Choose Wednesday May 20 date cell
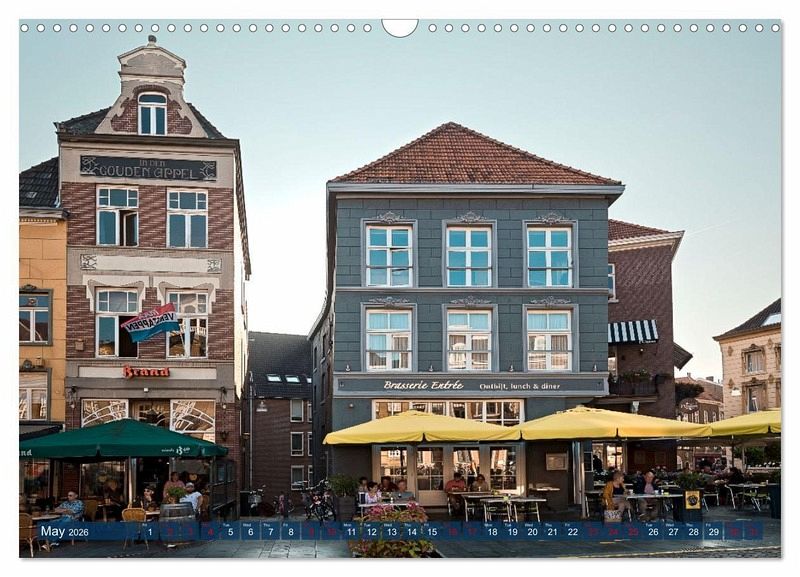Screen dimensions: 800x577 tap(533, 532)
